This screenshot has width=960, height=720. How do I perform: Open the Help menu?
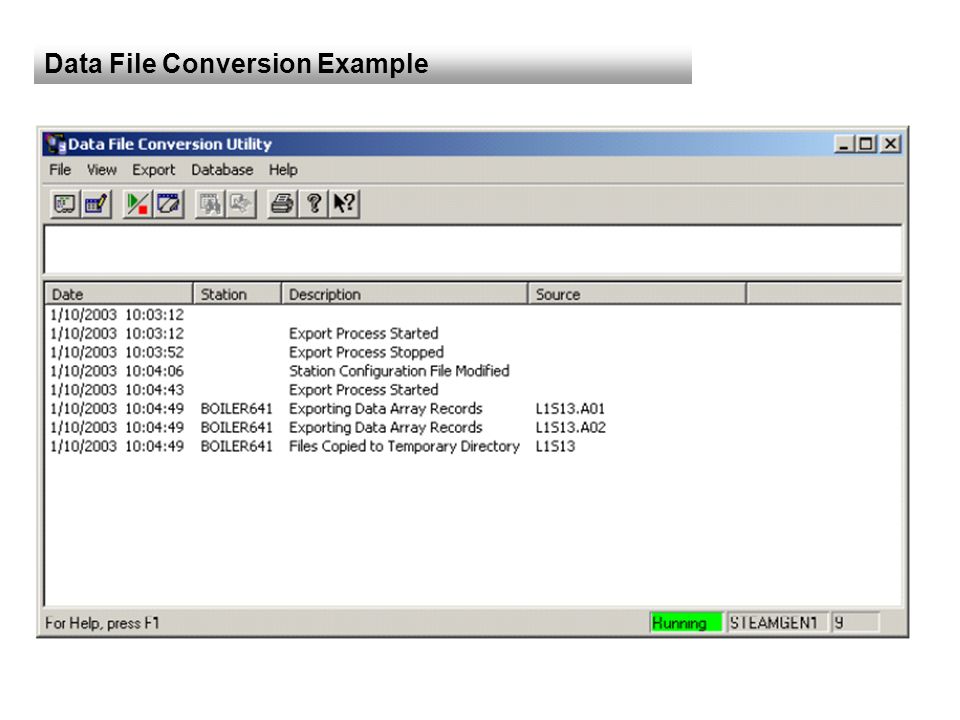[x=283, y=170]
